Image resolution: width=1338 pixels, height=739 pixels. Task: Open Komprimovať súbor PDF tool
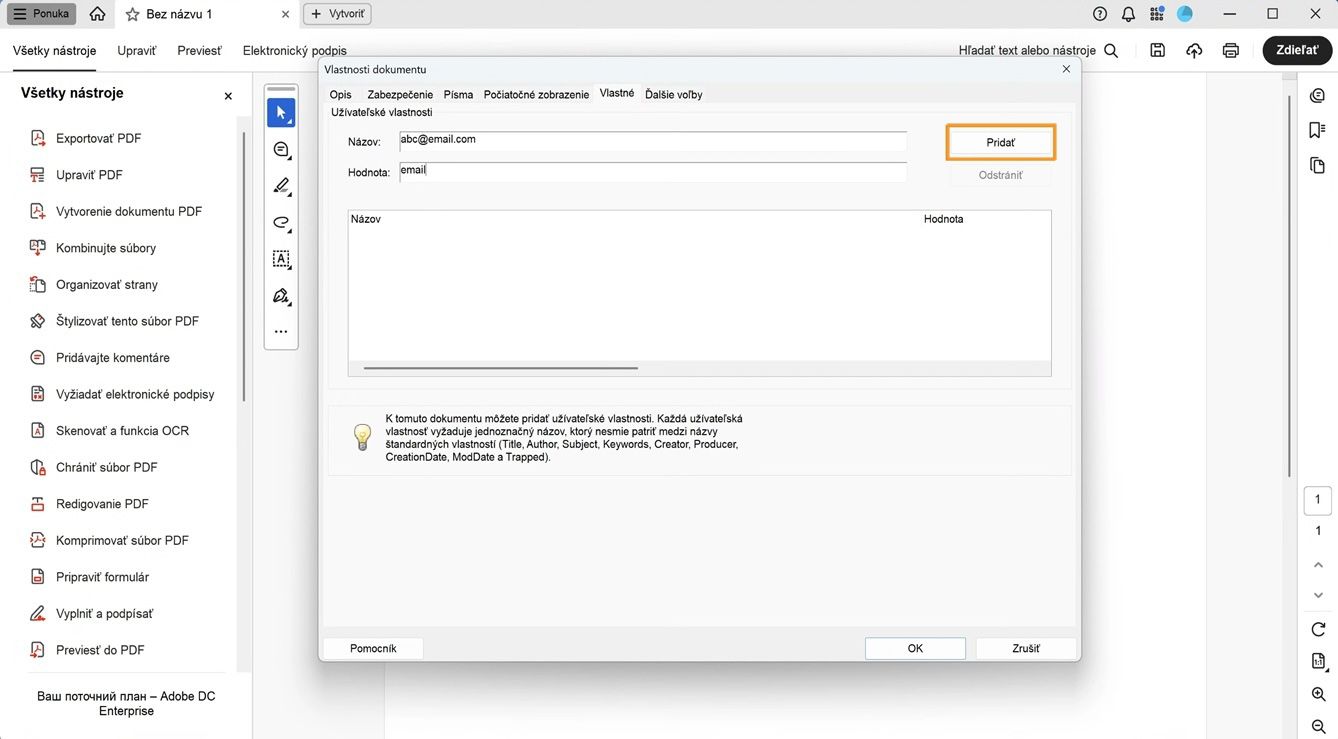[122, 540]
